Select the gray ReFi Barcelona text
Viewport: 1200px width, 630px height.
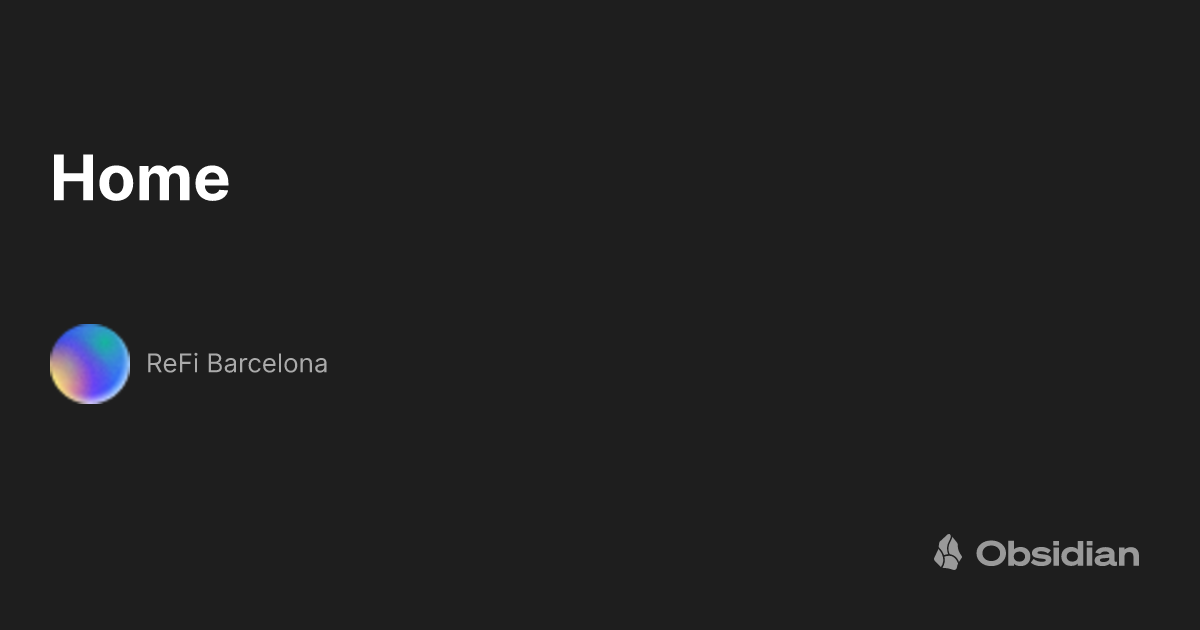pos(237,364)
